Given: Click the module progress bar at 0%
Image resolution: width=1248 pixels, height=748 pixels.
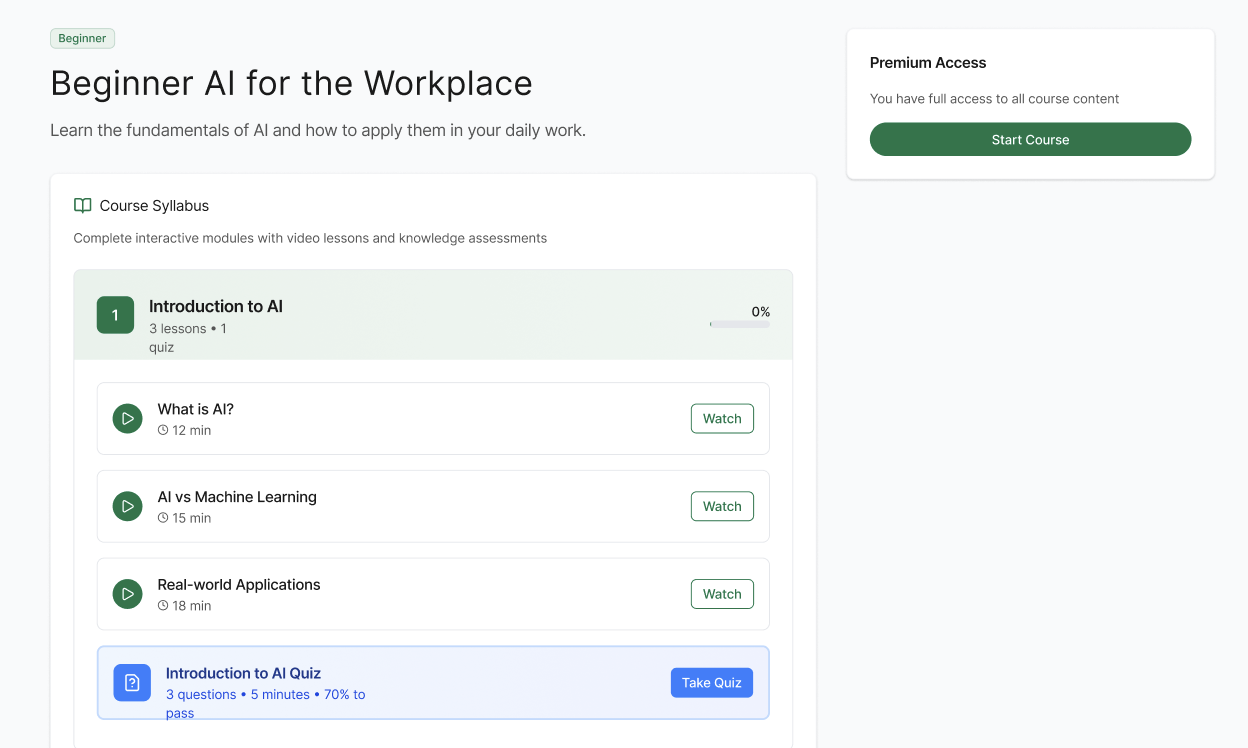Looking at the screenshot, I should (740, 324).
